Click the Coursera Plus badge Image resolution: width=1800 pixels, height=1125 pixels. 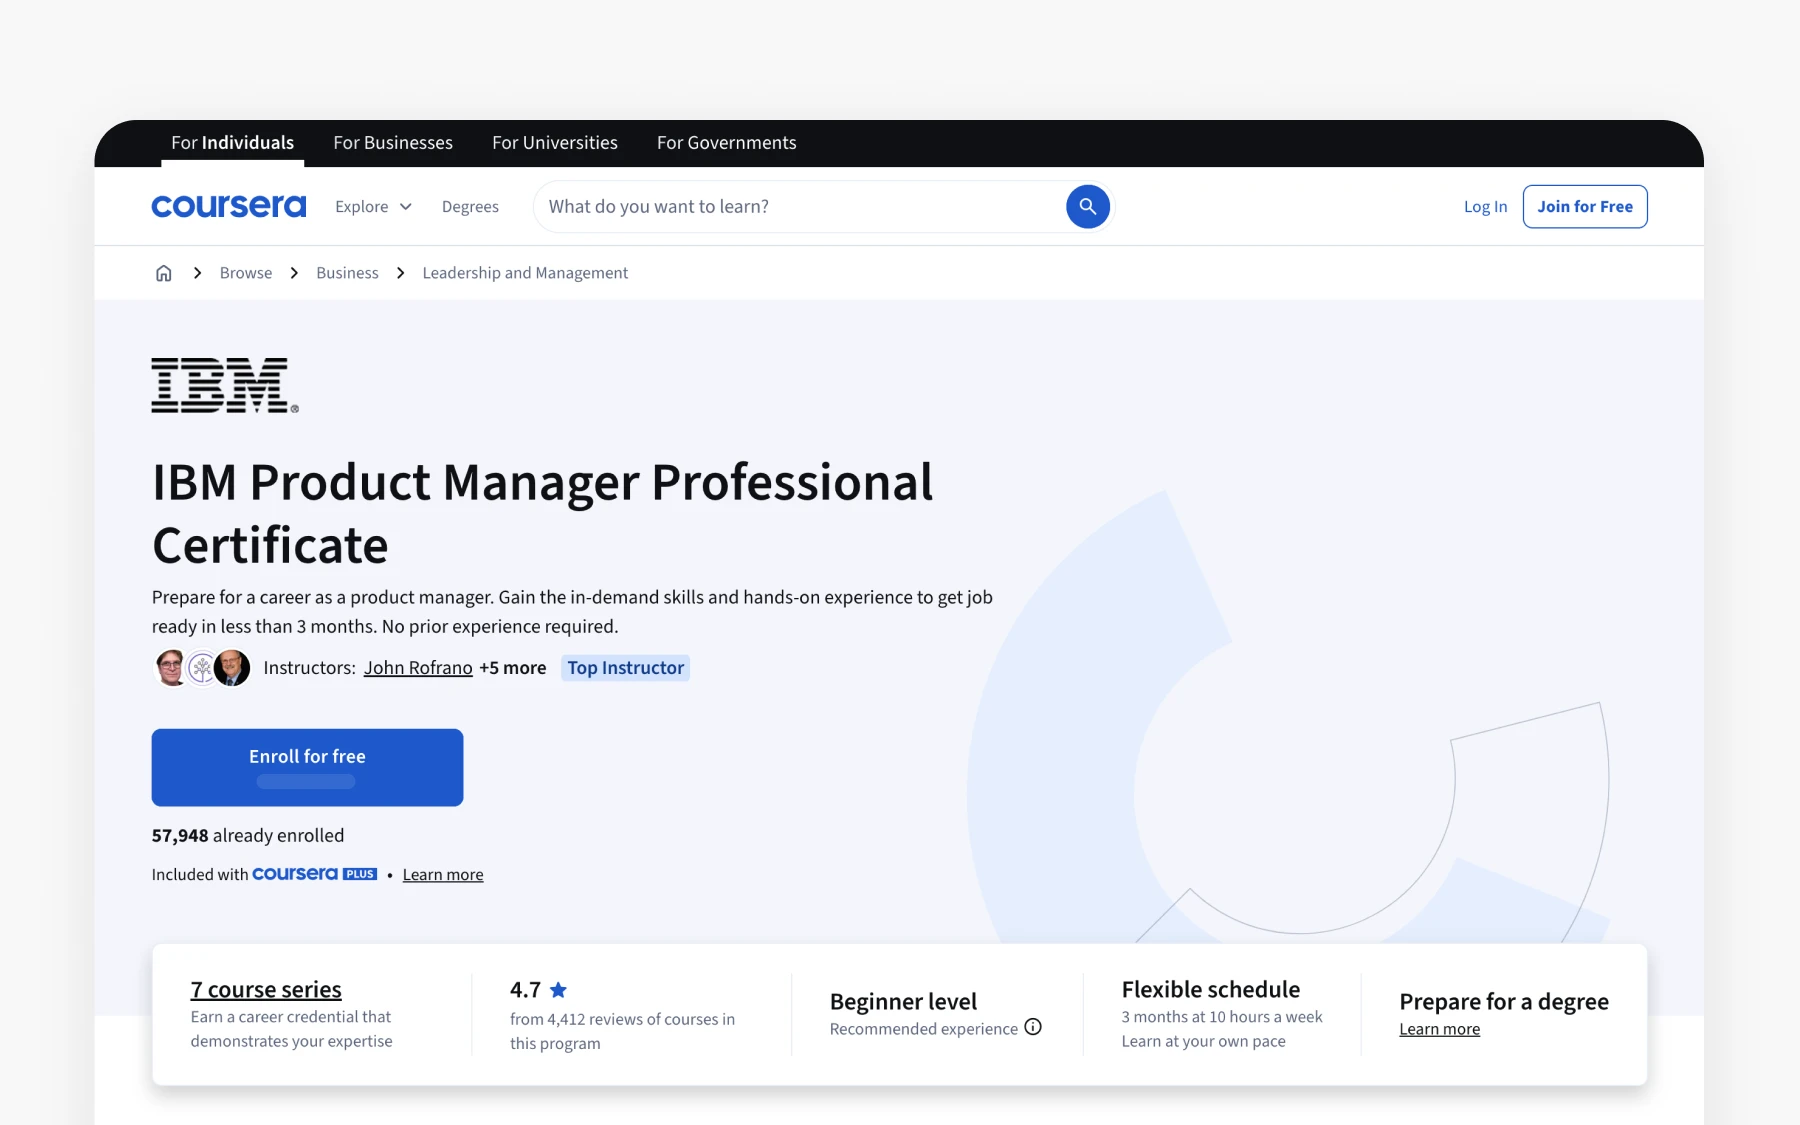pyautogui.click(x=314, y=874)
